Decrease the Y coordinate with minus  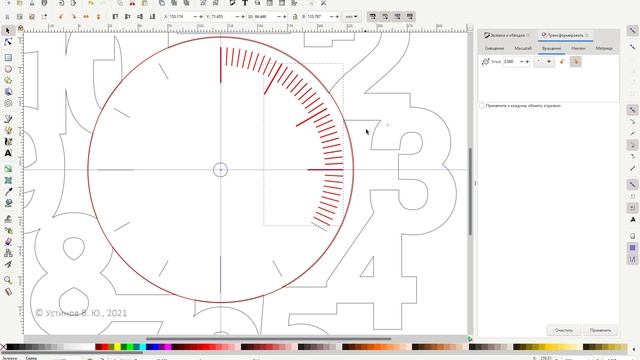pyautogui.click(x=237, y=17)
